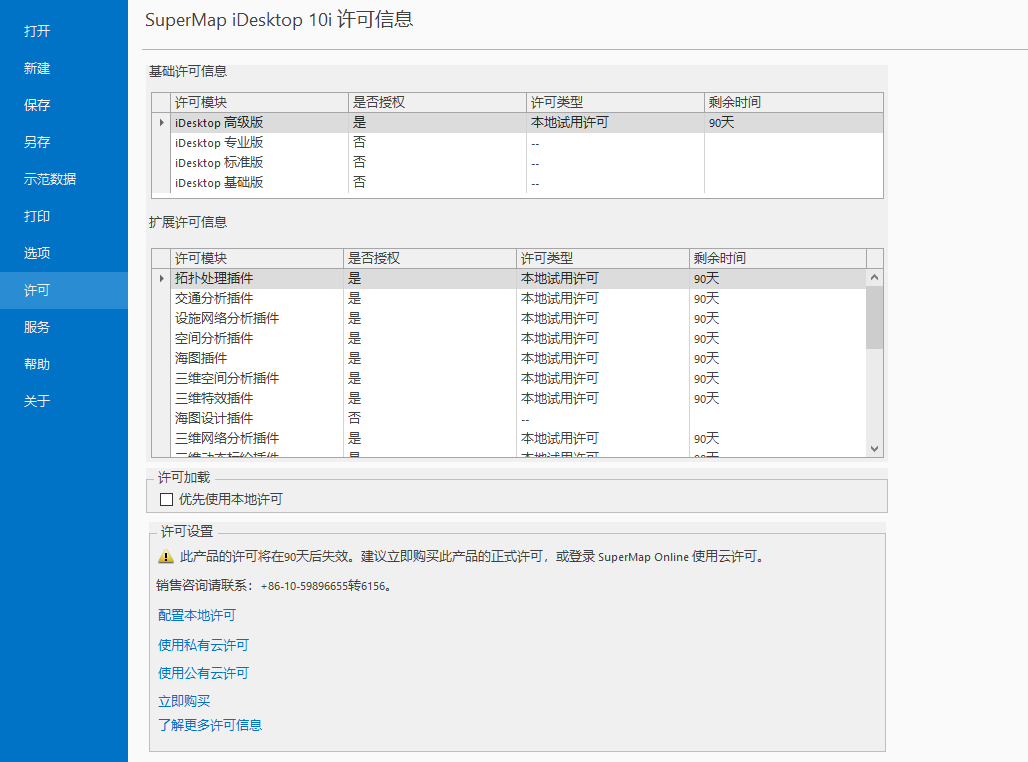Screen dimensions: 1028x762
Task: Select the 空间分析插件 row
Action: pyautogui.click(x=509, y=338)
